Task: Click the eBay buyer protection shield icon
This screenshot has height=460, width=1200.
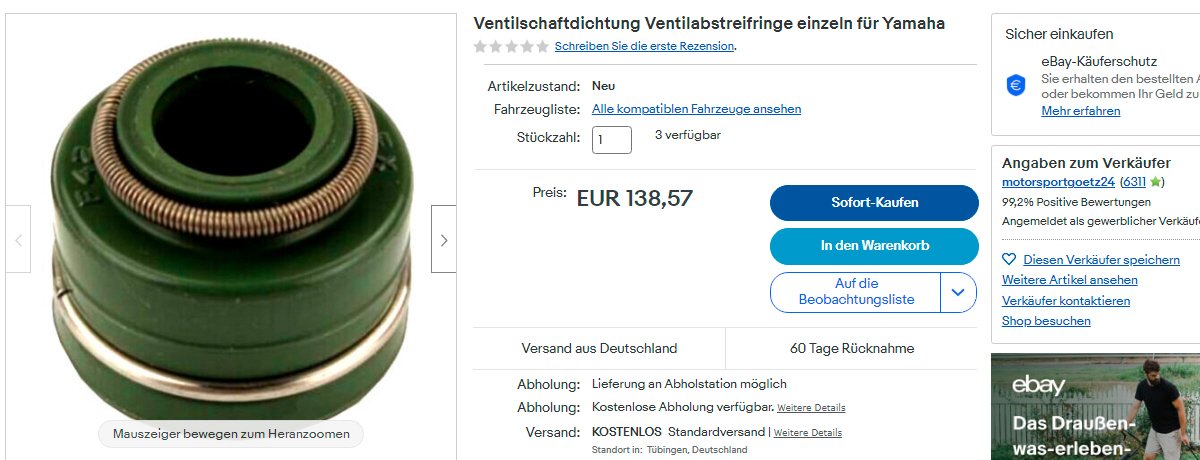Action: [x=1017, y=85]
